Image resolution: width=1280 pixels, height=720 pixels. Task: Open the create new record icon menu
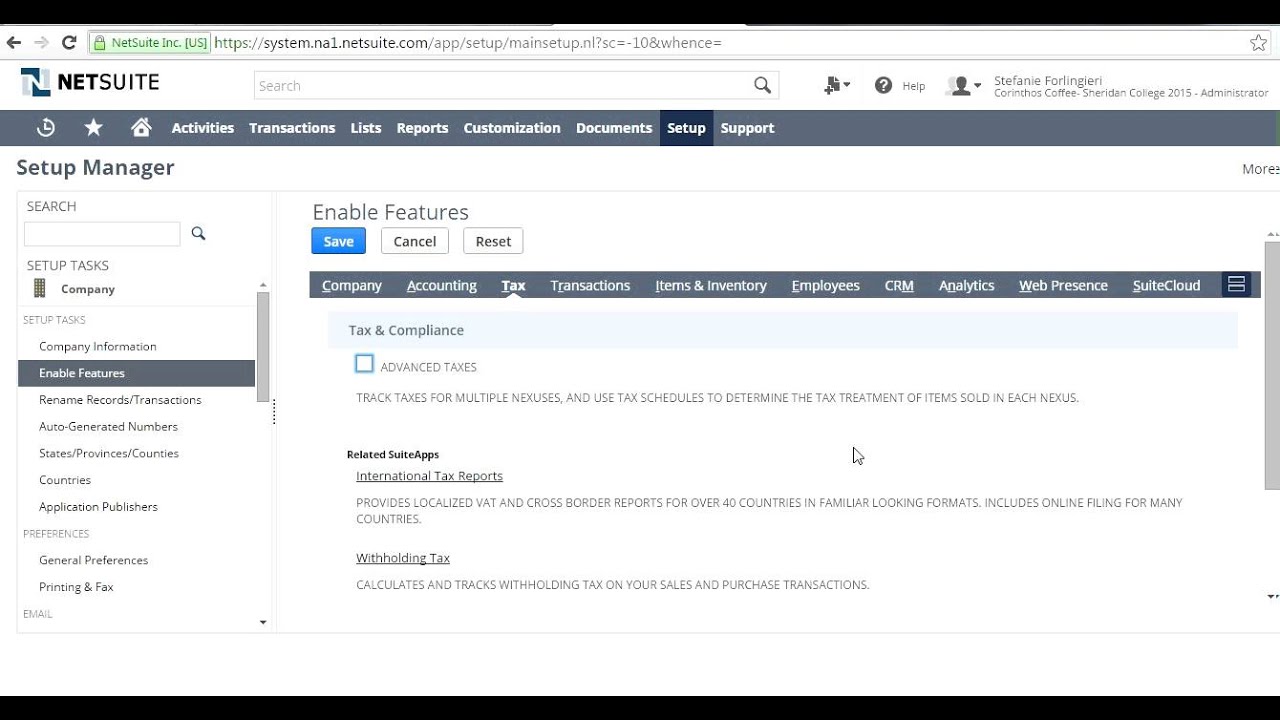[837, 86]
